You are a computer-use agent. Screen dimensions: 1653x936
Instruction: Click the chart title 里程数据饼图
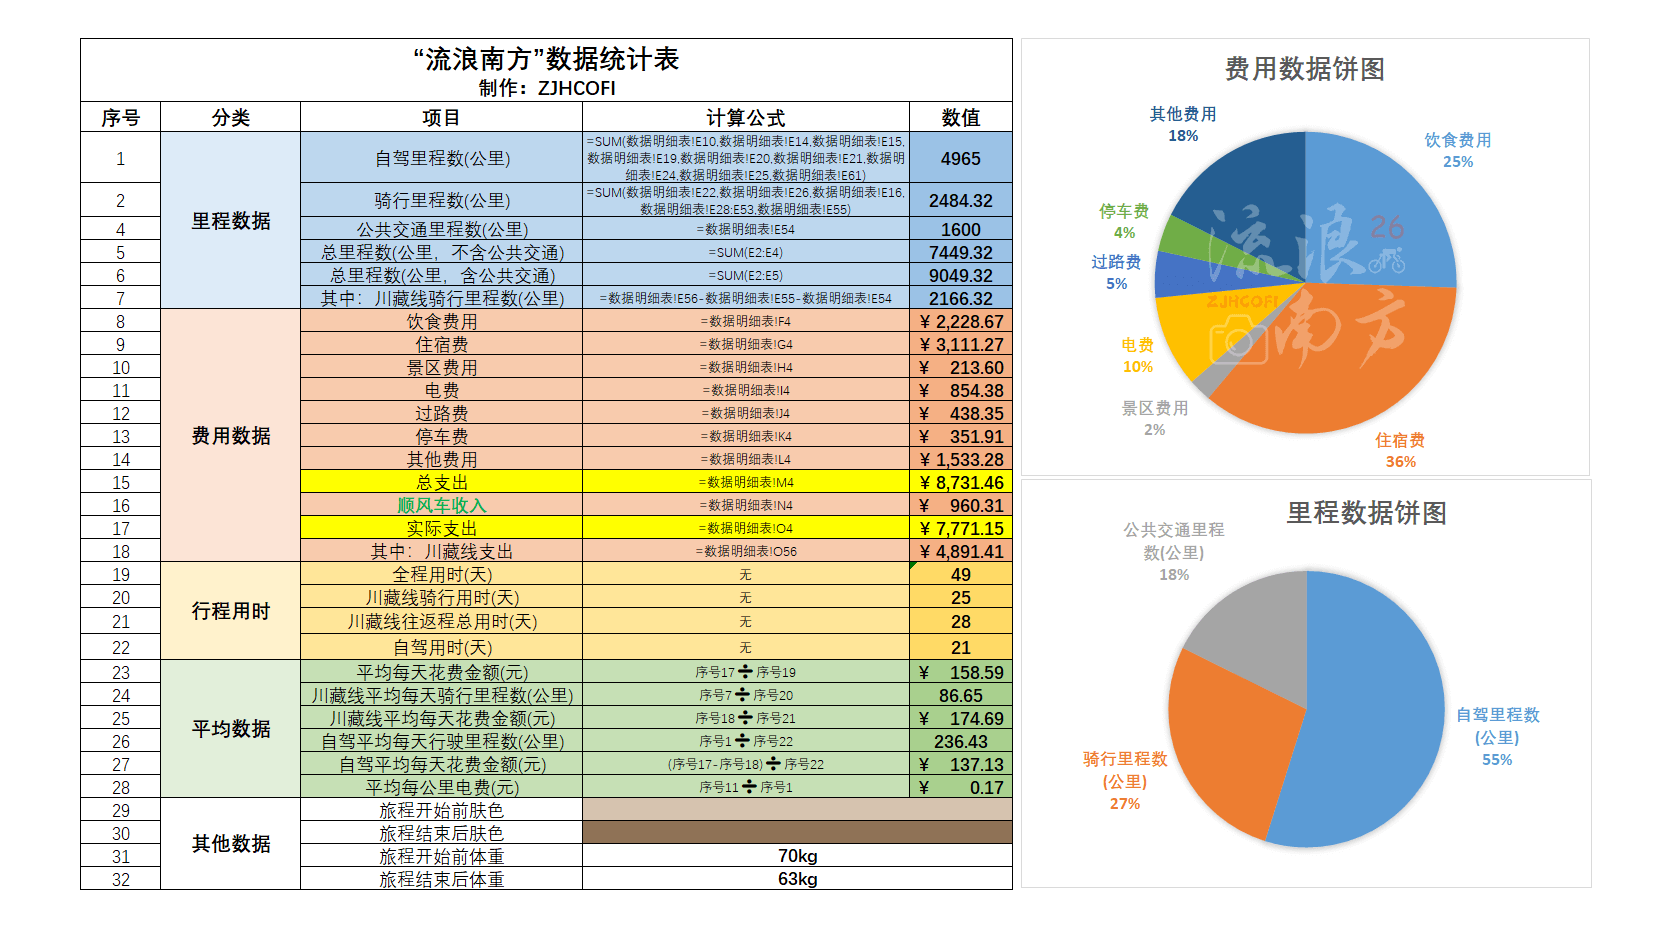(1367, 513)
